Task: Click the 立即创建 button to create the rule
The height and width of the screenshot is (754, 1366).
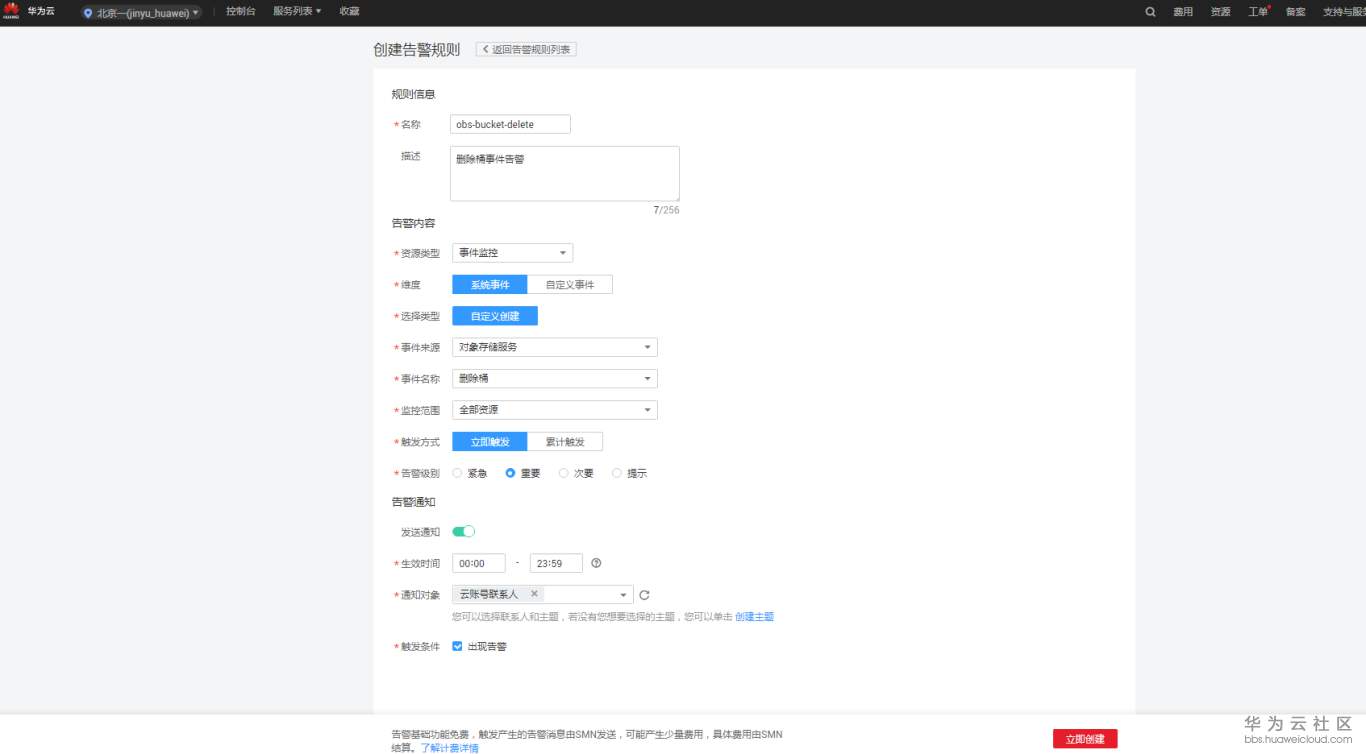Action: [x=1085, y=738]
